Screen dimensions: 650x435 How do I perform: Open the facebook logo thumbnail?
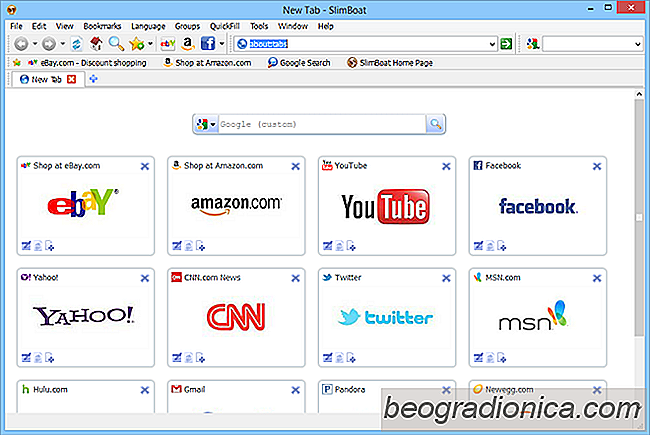coord(538,206)
